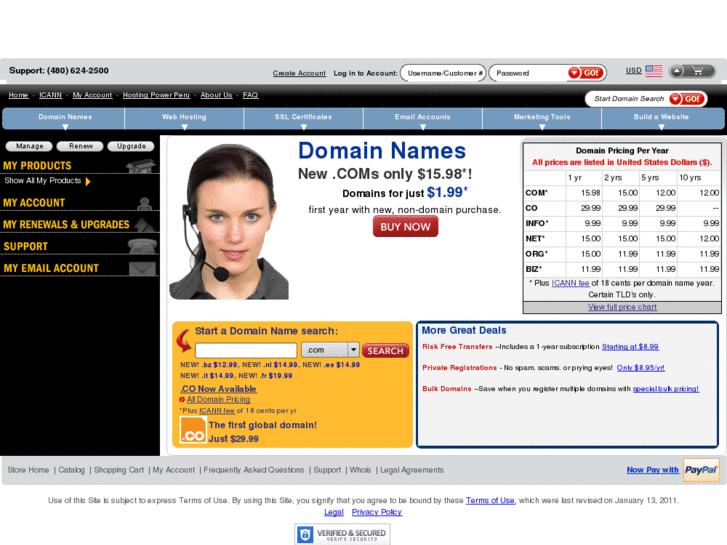Click the login GO! button

tap(586, 73)
